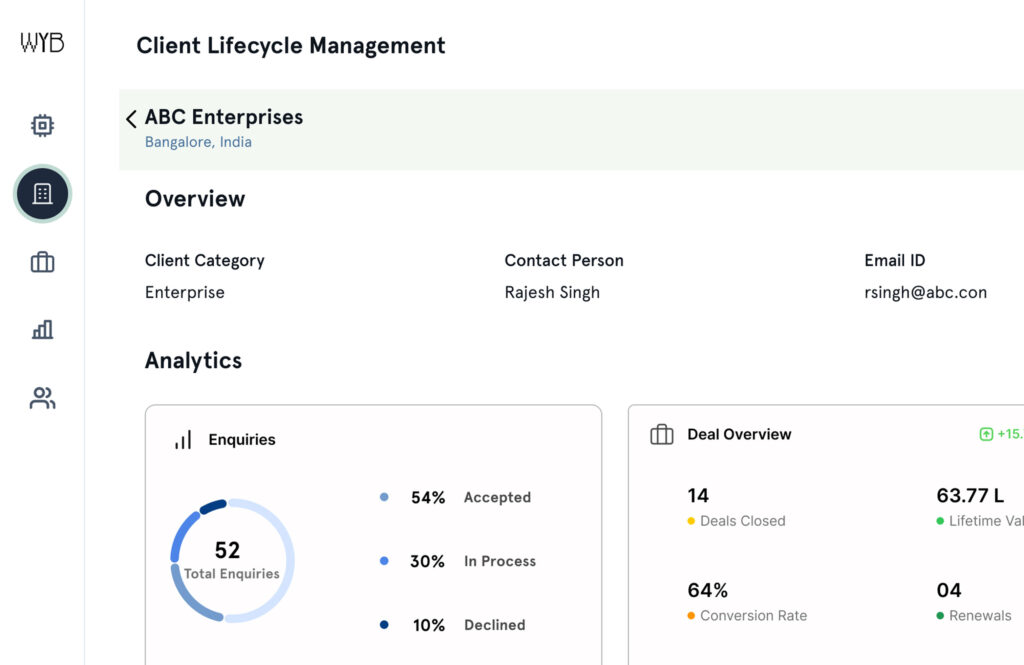Click the rsingh@abc.com email address

coord(925,293)
